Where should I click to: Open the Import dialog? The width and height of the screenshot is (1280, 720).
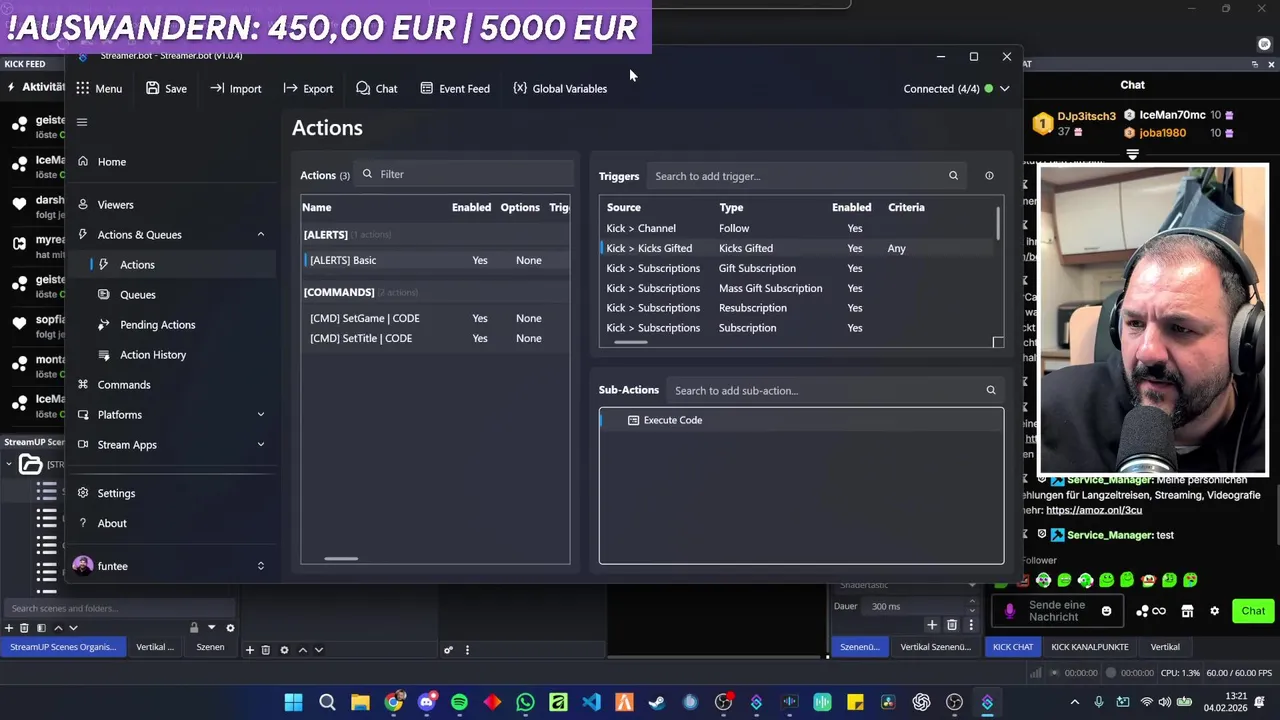pyautogui.click(x=235, y=88)
